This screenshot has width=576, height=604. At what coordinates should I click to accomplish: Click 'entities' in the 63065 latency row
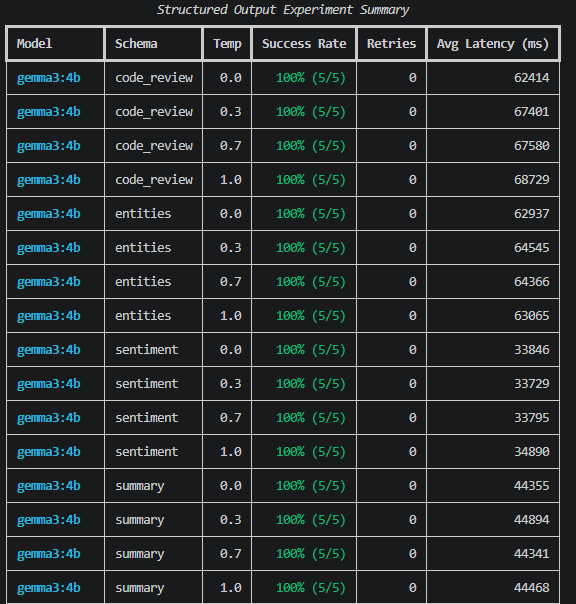click(143, 315)
